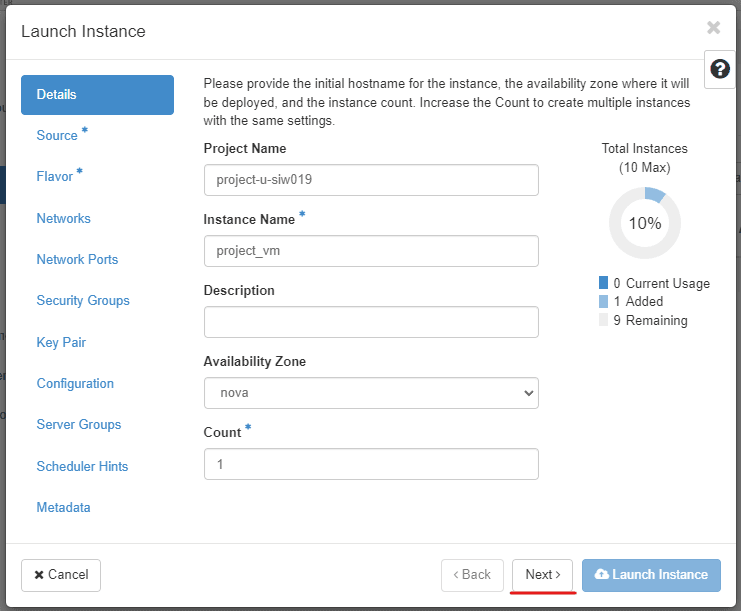This screenshot has width=741, height=611.
Task: Select the Network Ports tab
Action: point(77,259)
